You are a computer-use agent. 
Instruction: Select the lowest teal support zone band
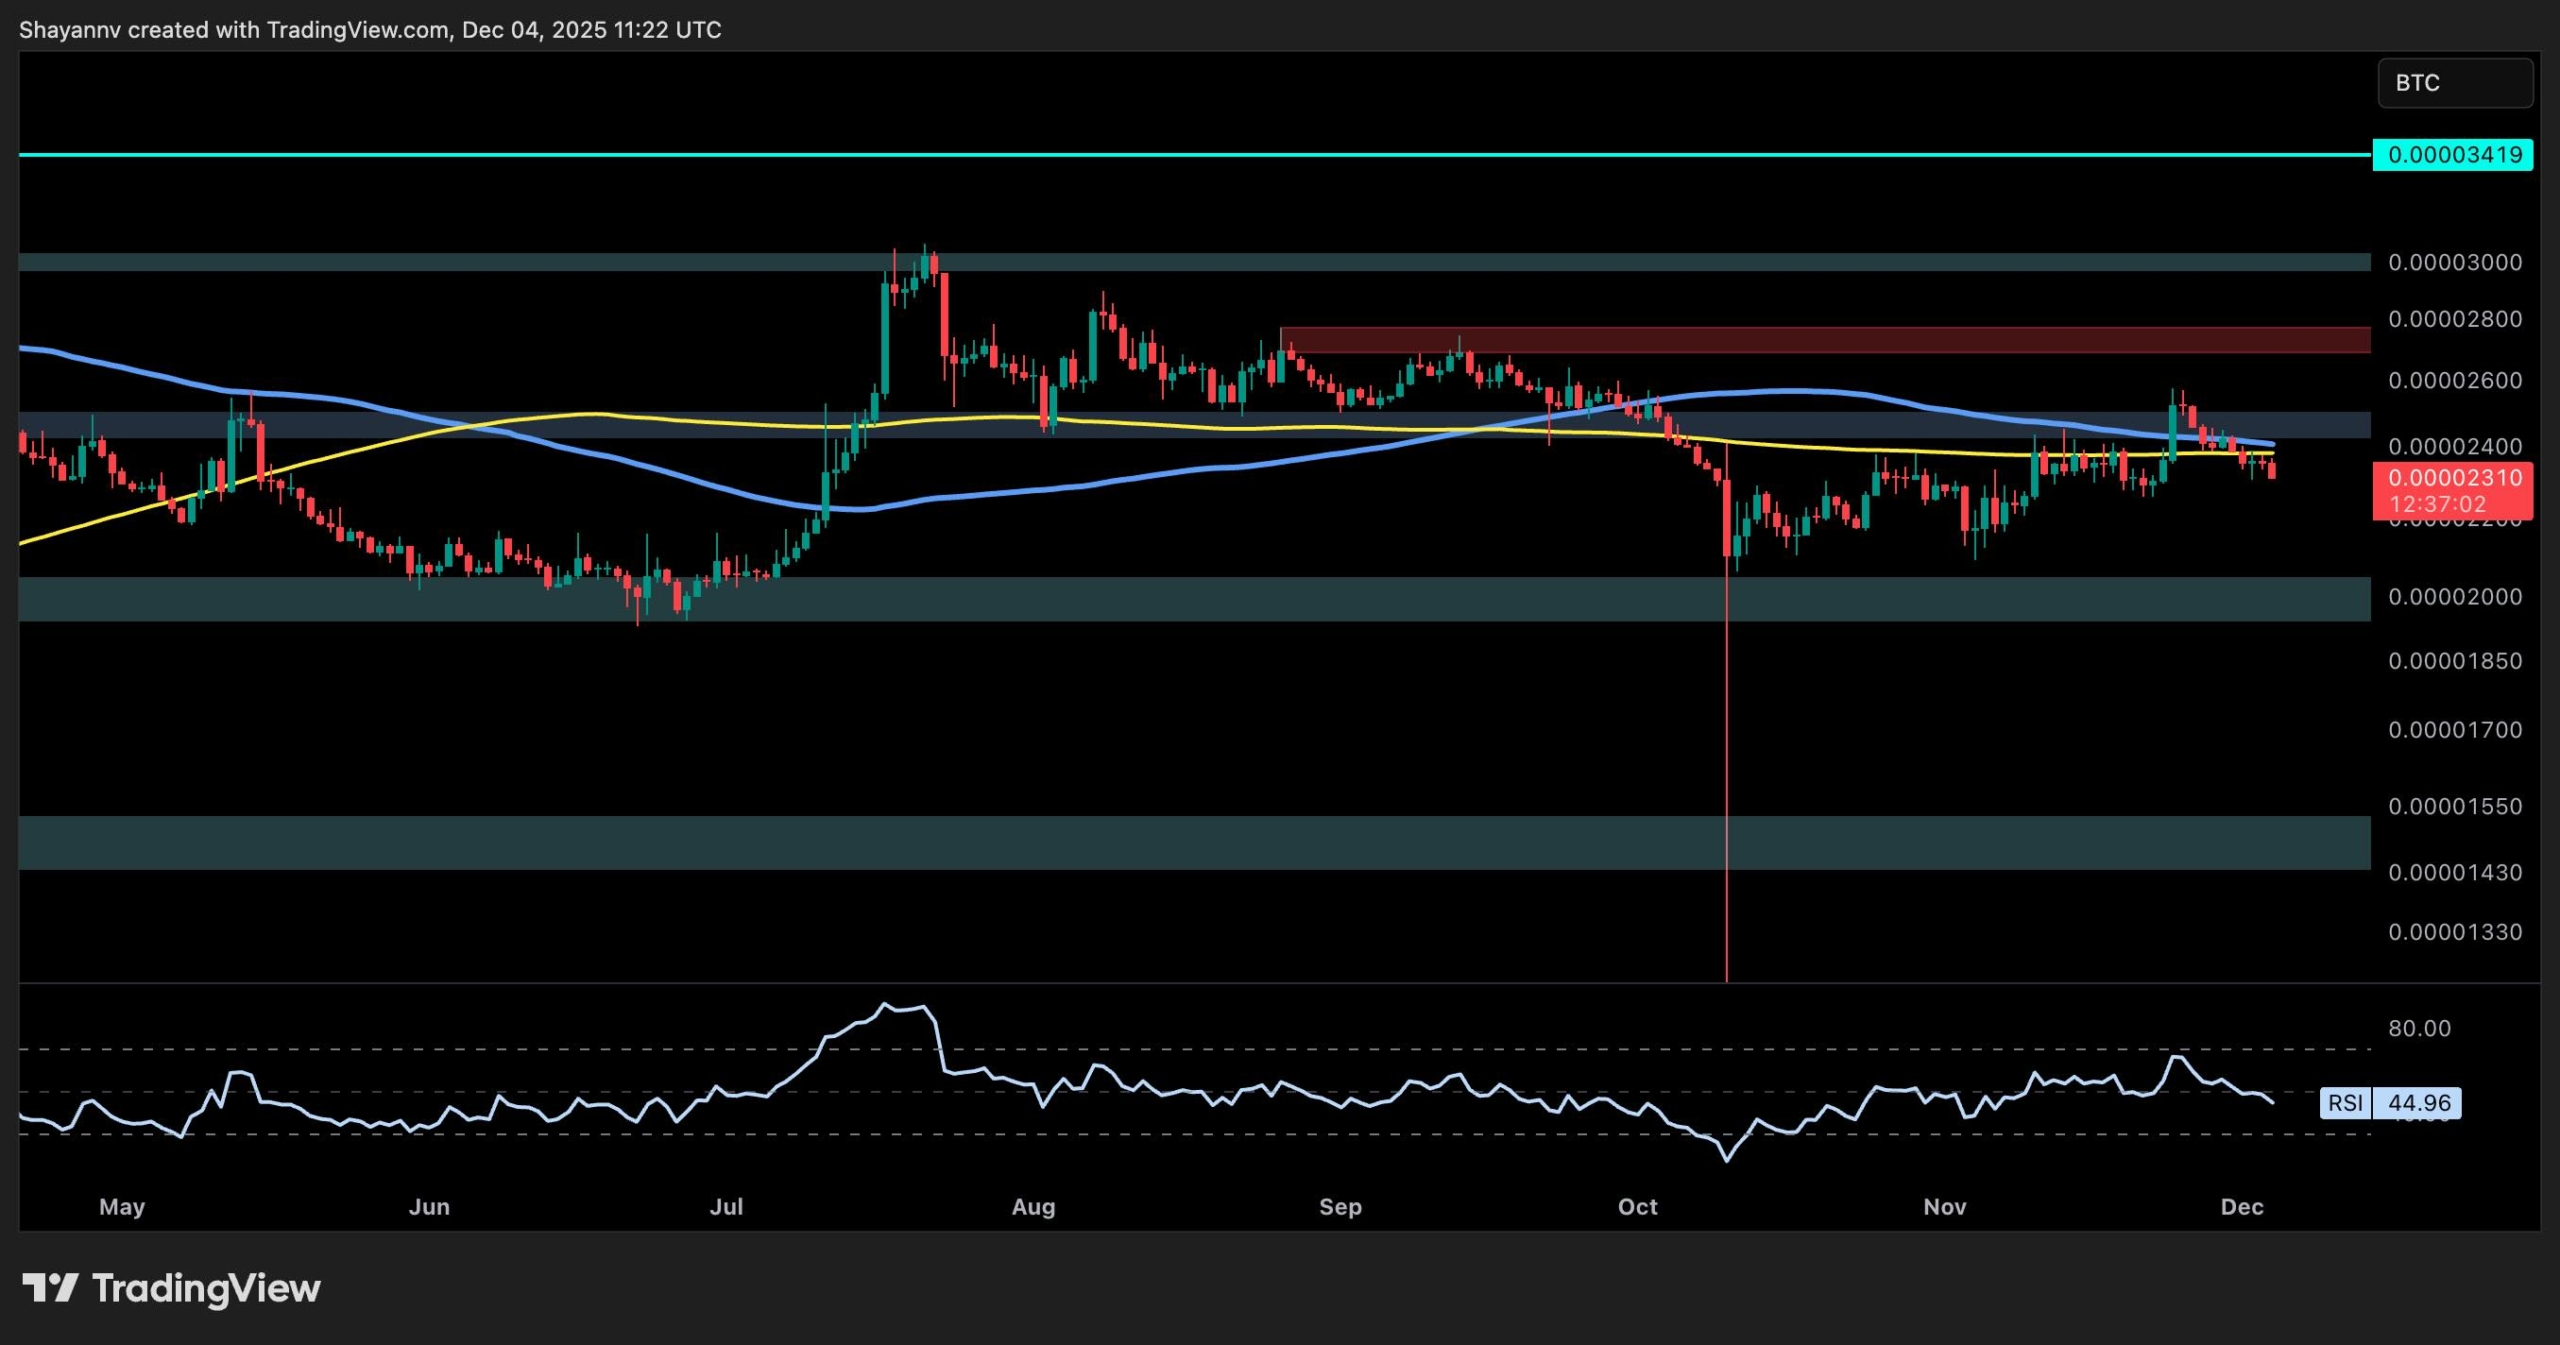tap(1195, 842)
